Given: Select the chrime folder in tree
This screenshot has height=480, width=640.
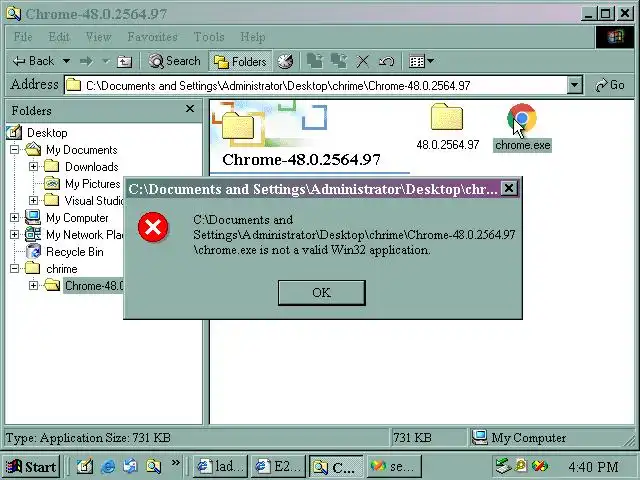Looking at the screenshot, I should coord(62,269).
